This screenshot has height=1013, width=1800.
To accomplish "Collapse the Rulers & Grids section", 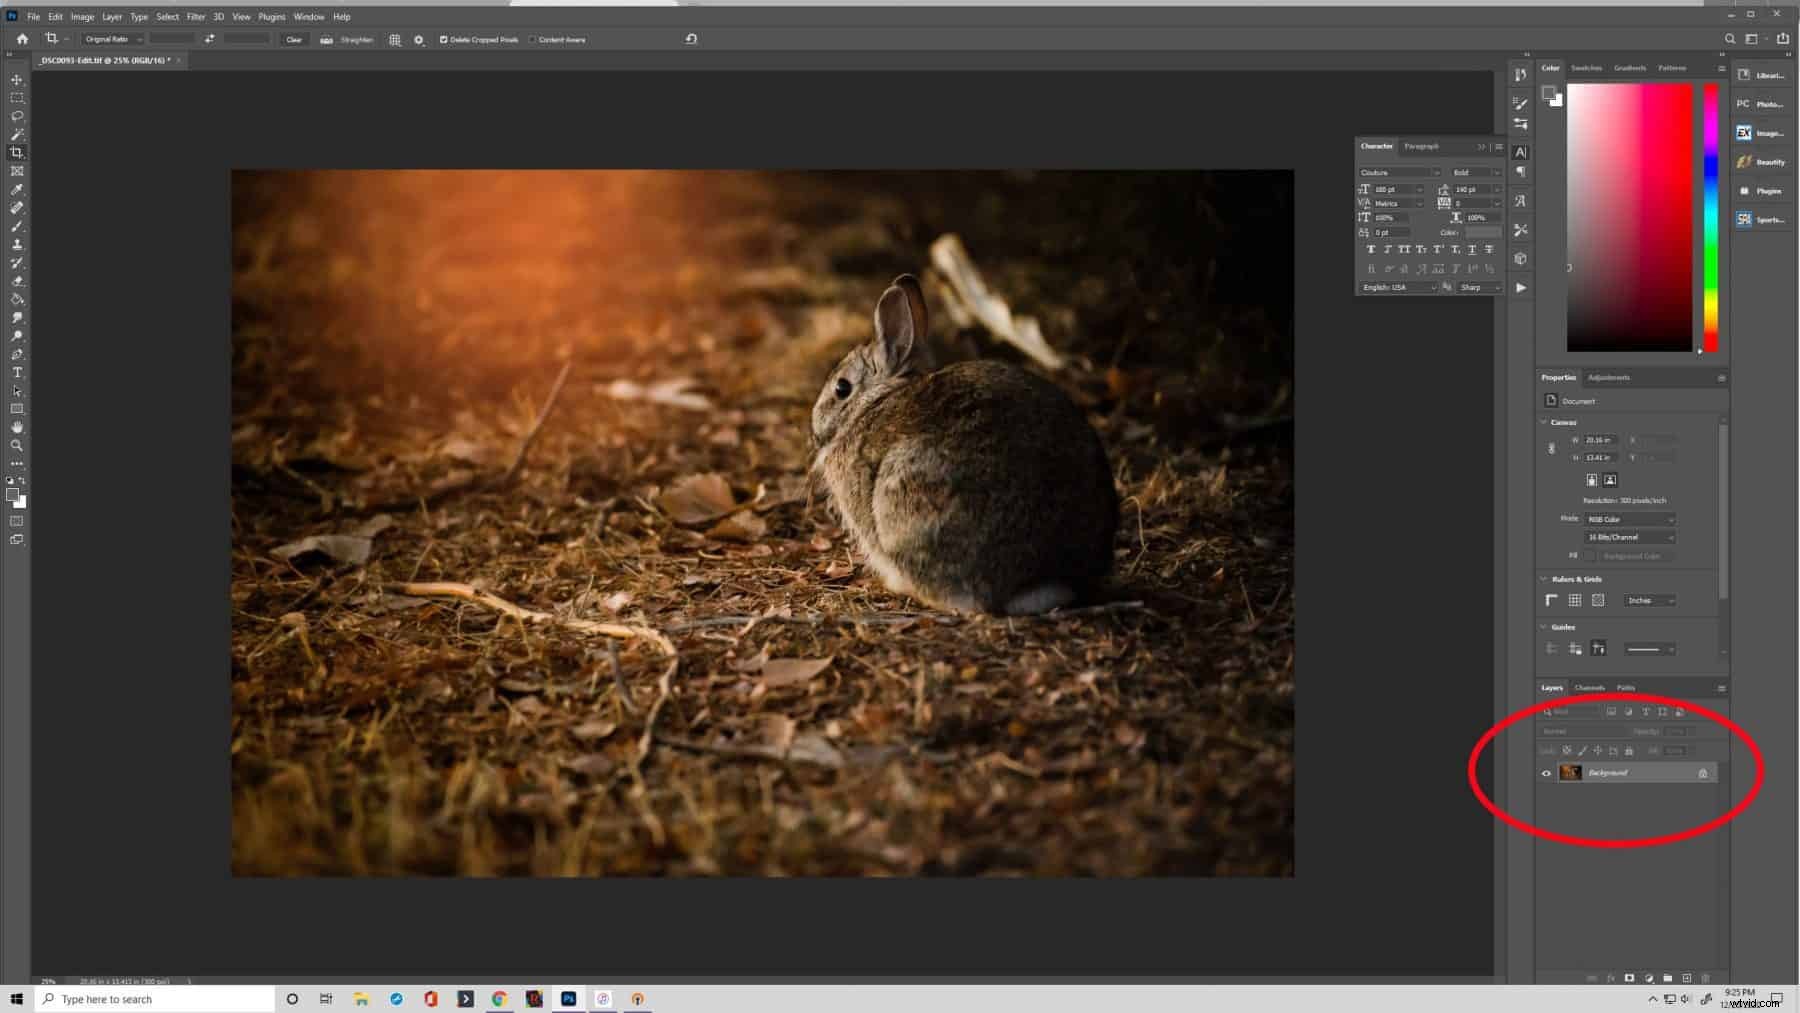I will coord(1543,578).
